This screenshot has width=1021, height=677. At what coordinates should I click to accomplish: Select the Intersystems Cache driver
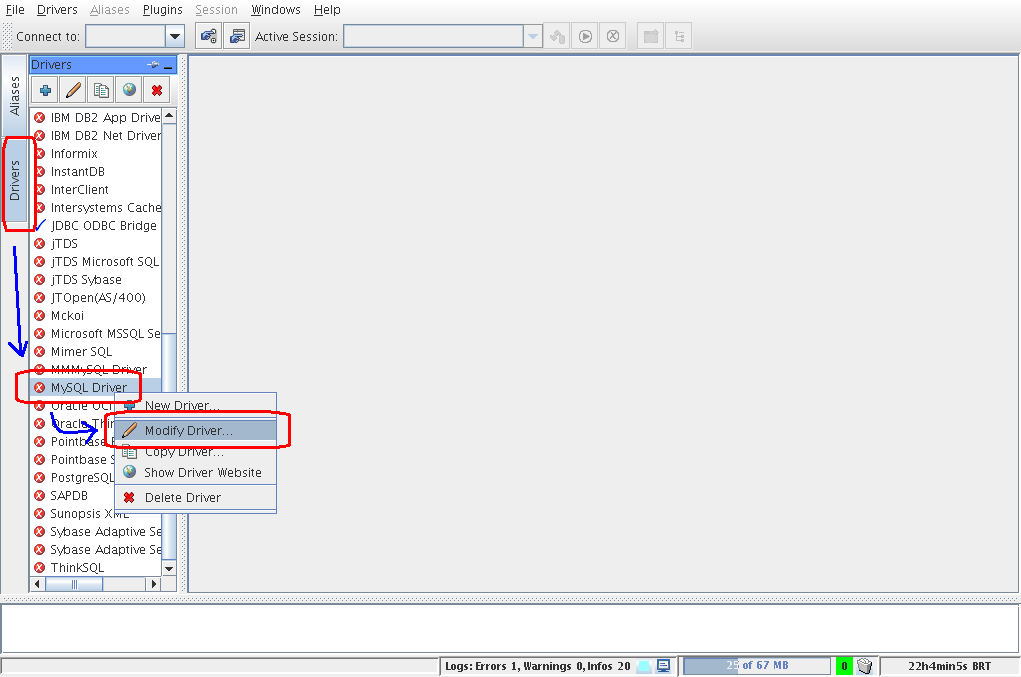tap(96, 208)
